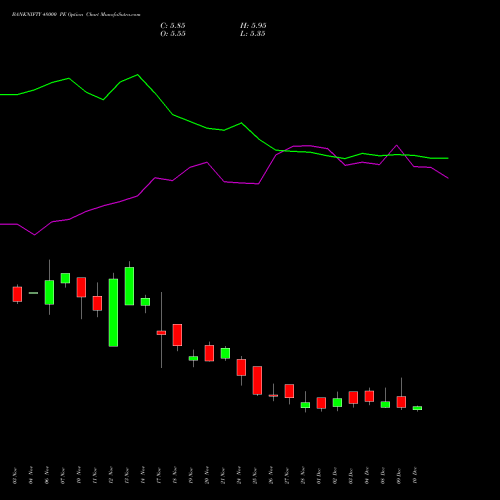Select the first red candle for 03 Nov
This screenshot has width=500, height=500.
point(17,294)
